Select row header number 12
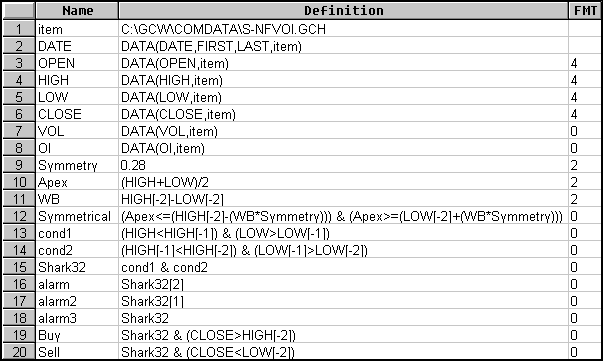Image resolution: width=603 pixels, height=361 pixels. click(19, 216)
